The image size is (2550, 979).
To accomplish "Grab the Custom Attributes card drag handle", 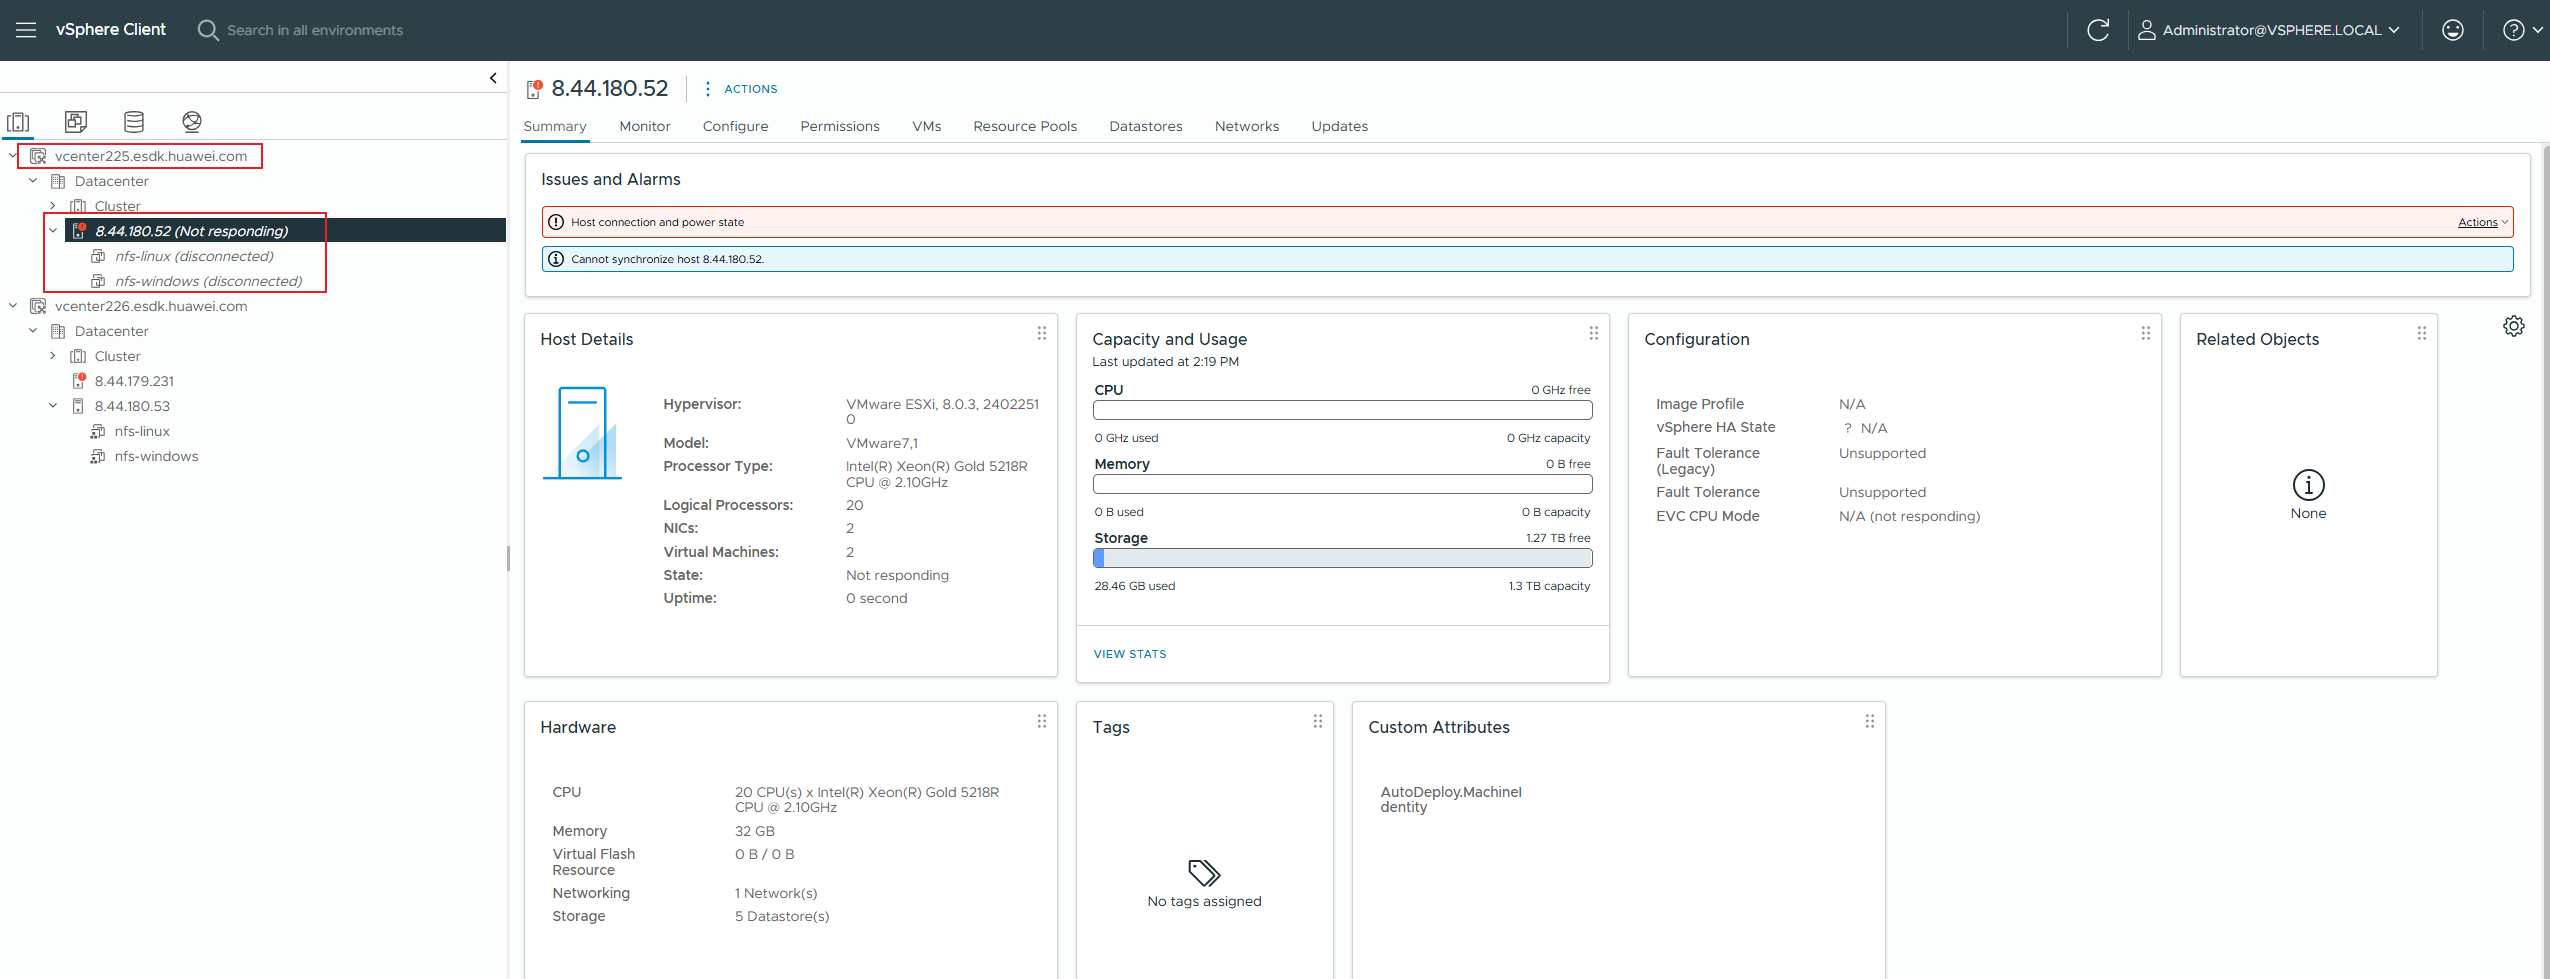I will pyautogui.click(x=1869, y=721).
